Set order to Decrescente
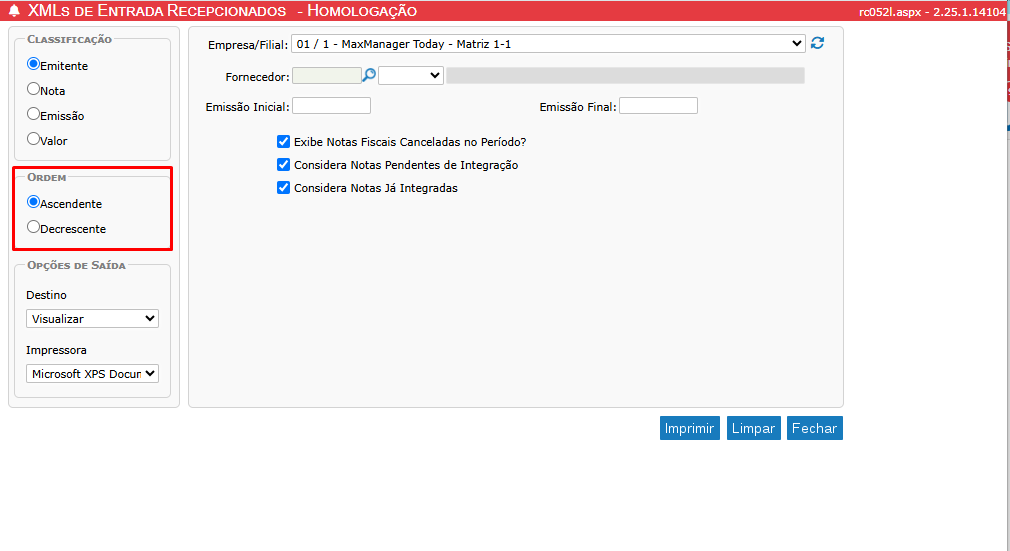1010x551 pixels. [34, 227]
